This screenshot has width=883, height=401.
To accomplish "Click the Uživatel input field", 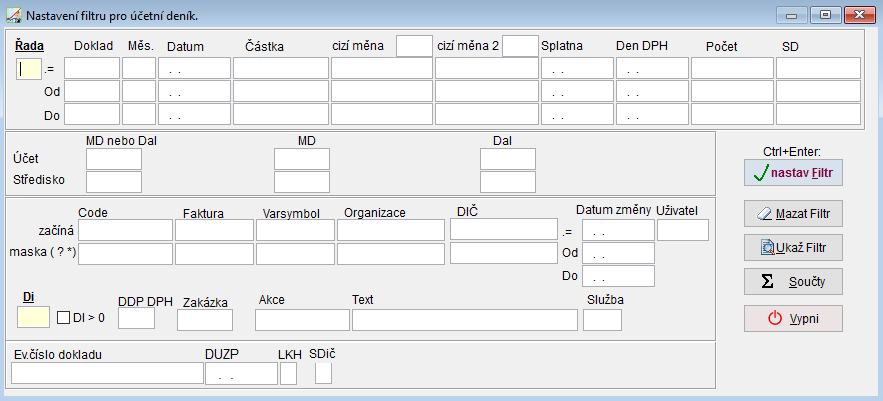I will tap(683, 230).
